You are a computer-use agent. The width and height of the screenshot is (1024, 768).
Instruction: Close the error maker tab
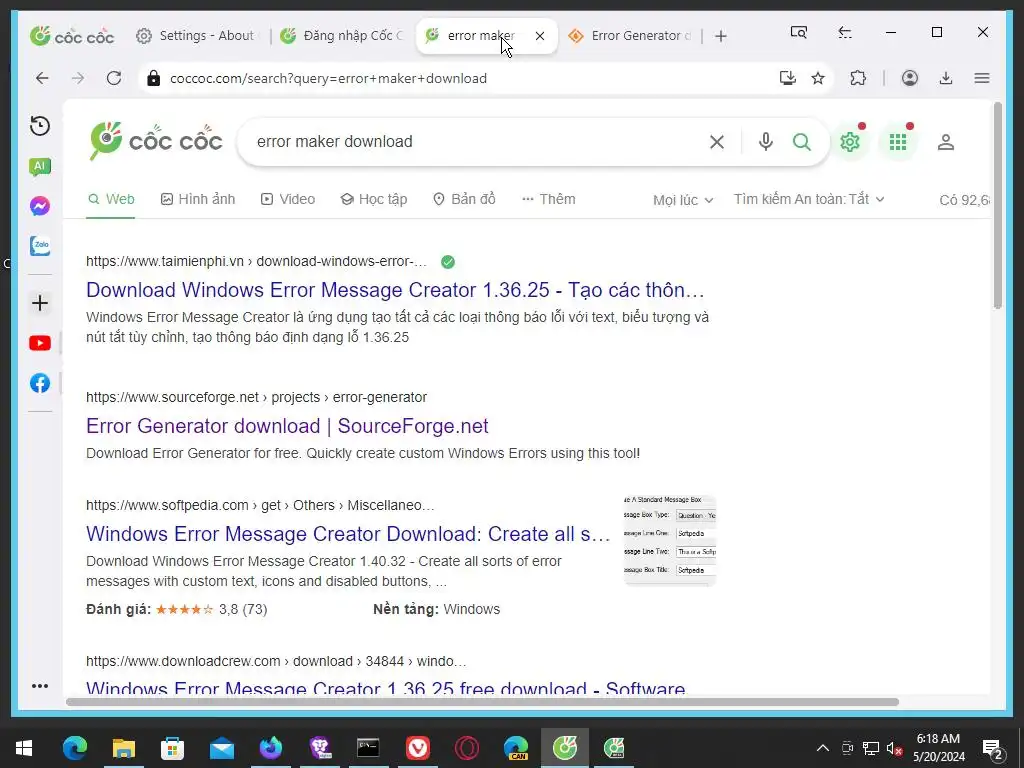[x=539, y=36]
